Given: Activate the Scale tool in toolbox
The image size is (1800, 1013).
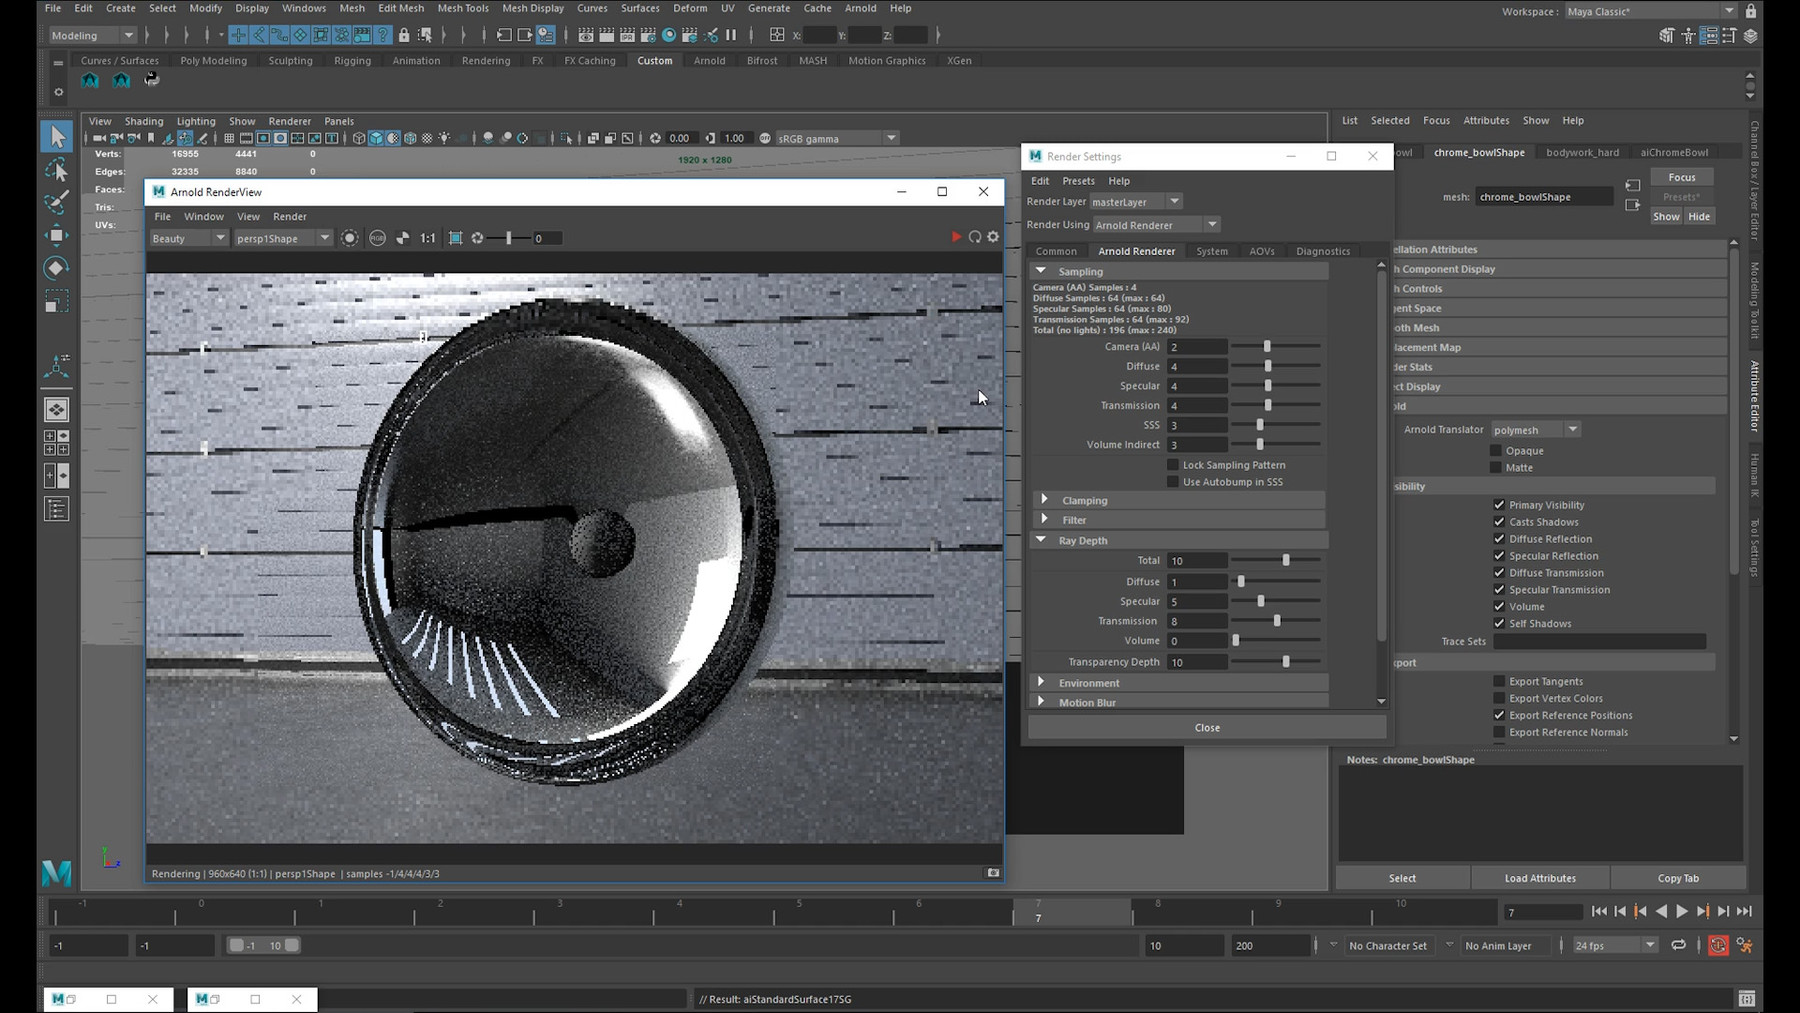Looking at the screenshot, I should pyautogui.click(x=57, y=301).
